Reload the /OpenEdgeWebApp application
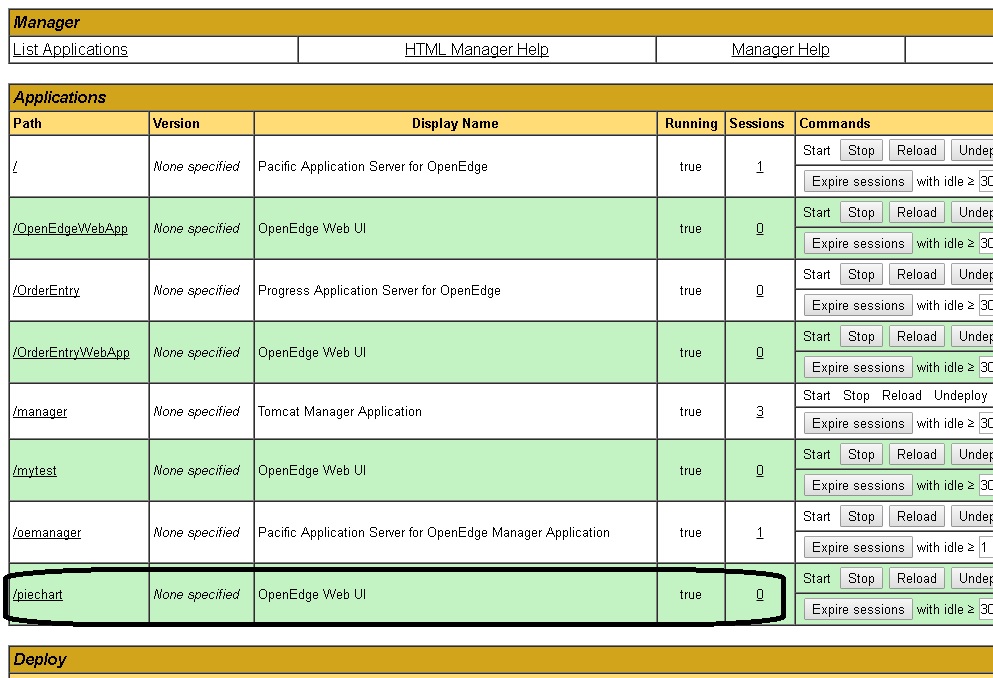 [x=916, y=213]
